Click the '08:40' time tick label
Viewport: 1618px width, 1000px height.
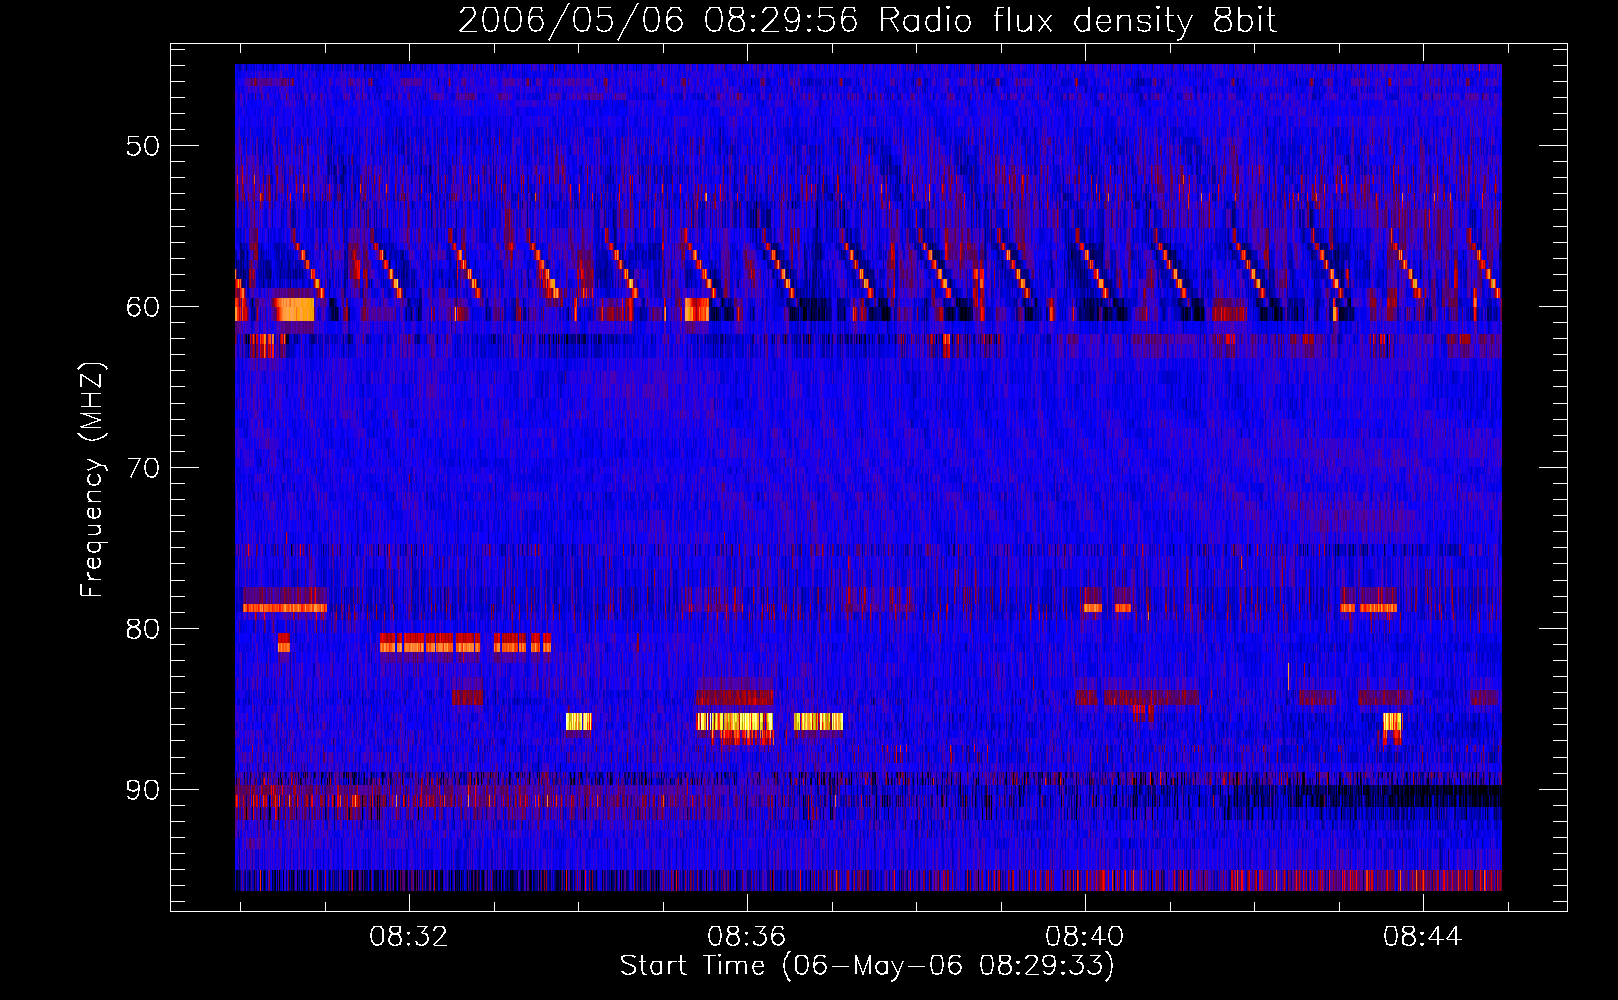pyautogui.click(x=1085, y=937)
